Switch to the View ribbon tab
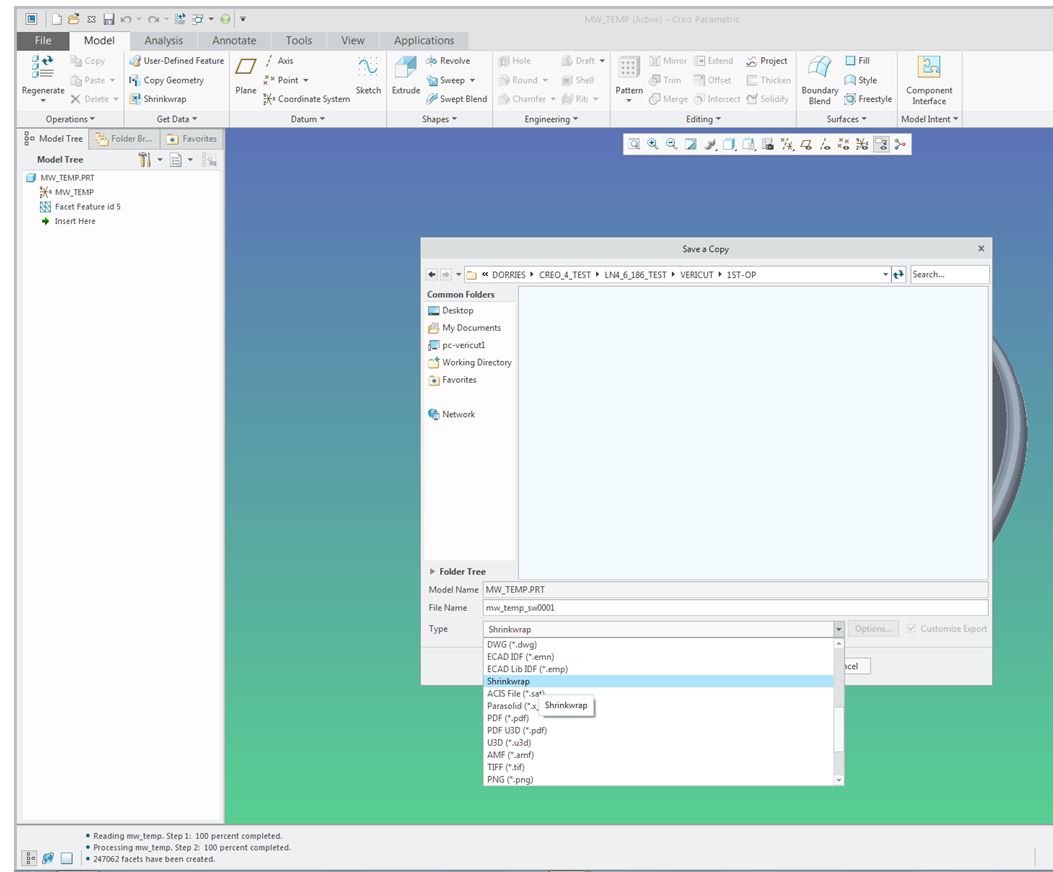 pos(353,40)
